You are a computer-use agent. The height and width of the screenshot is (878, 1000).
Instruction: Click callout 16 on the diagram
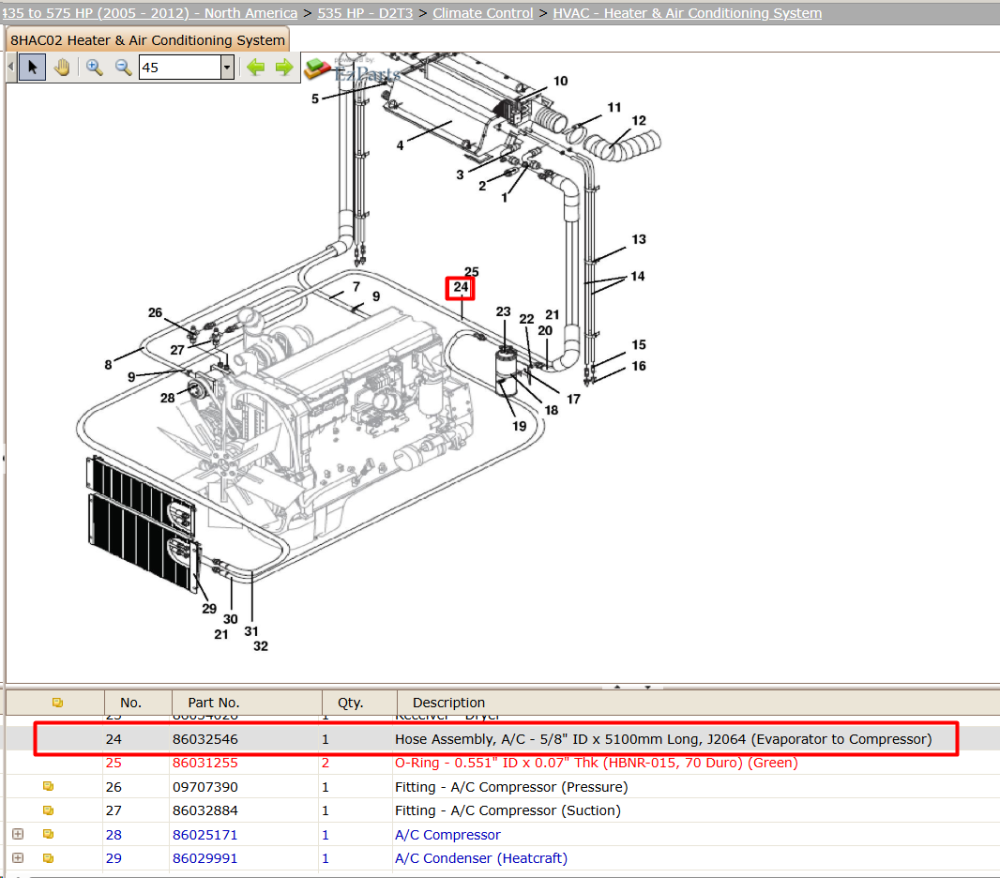(639, 366)
